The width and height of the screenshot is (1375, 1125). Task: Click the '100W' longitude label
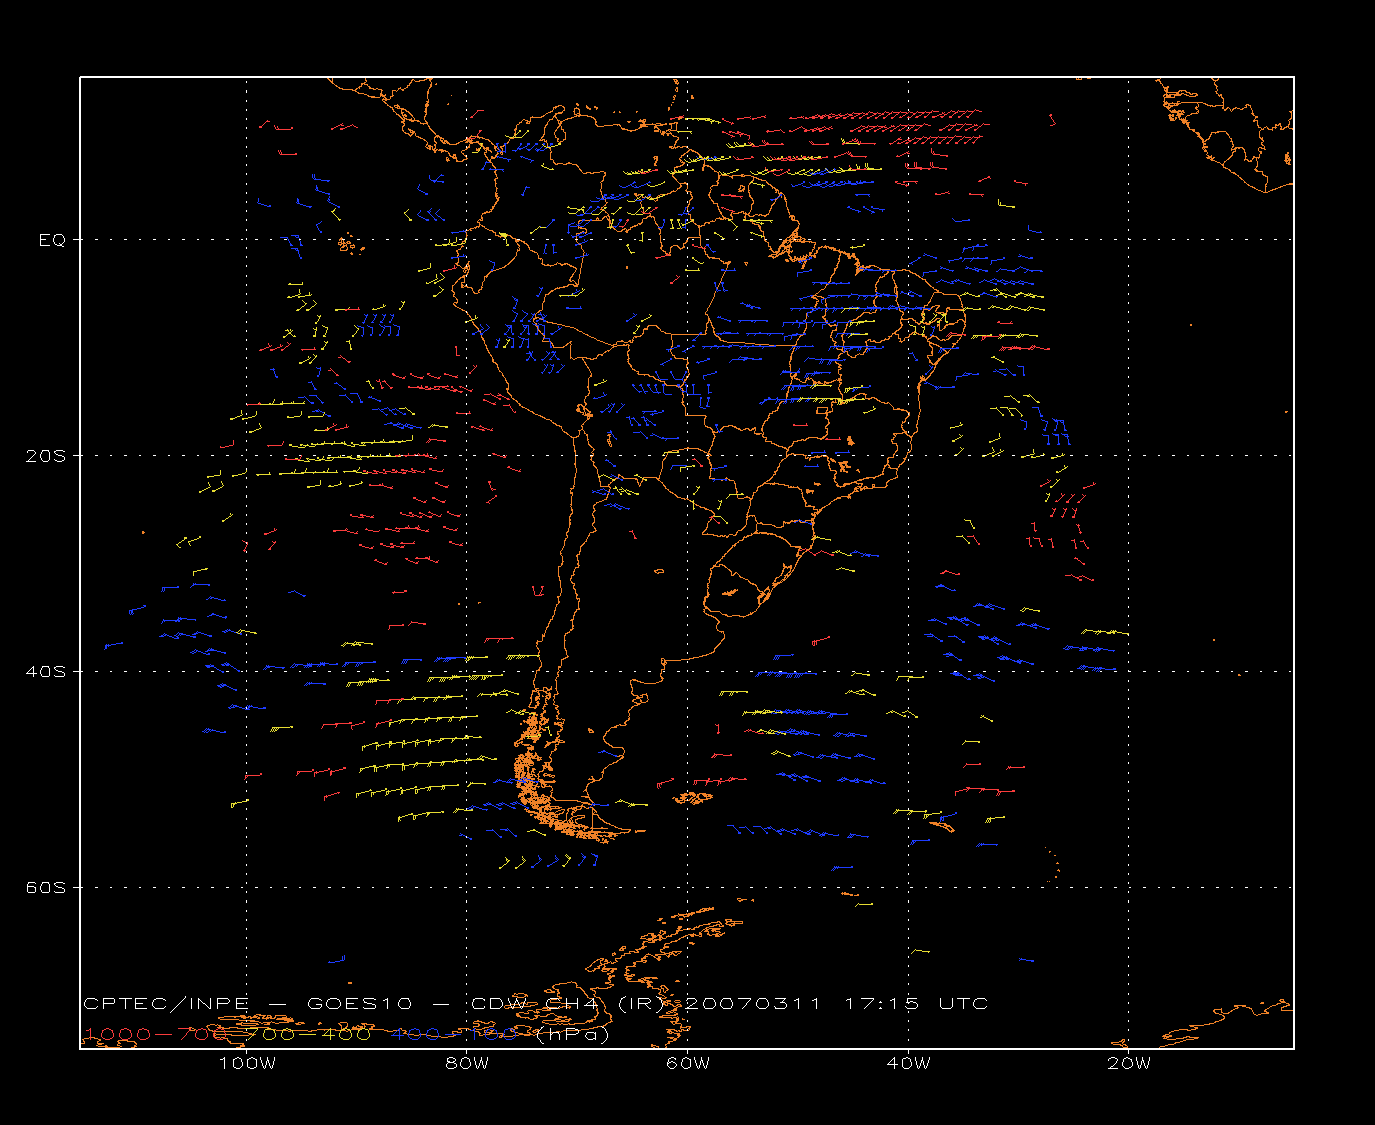pos(247,1063)
